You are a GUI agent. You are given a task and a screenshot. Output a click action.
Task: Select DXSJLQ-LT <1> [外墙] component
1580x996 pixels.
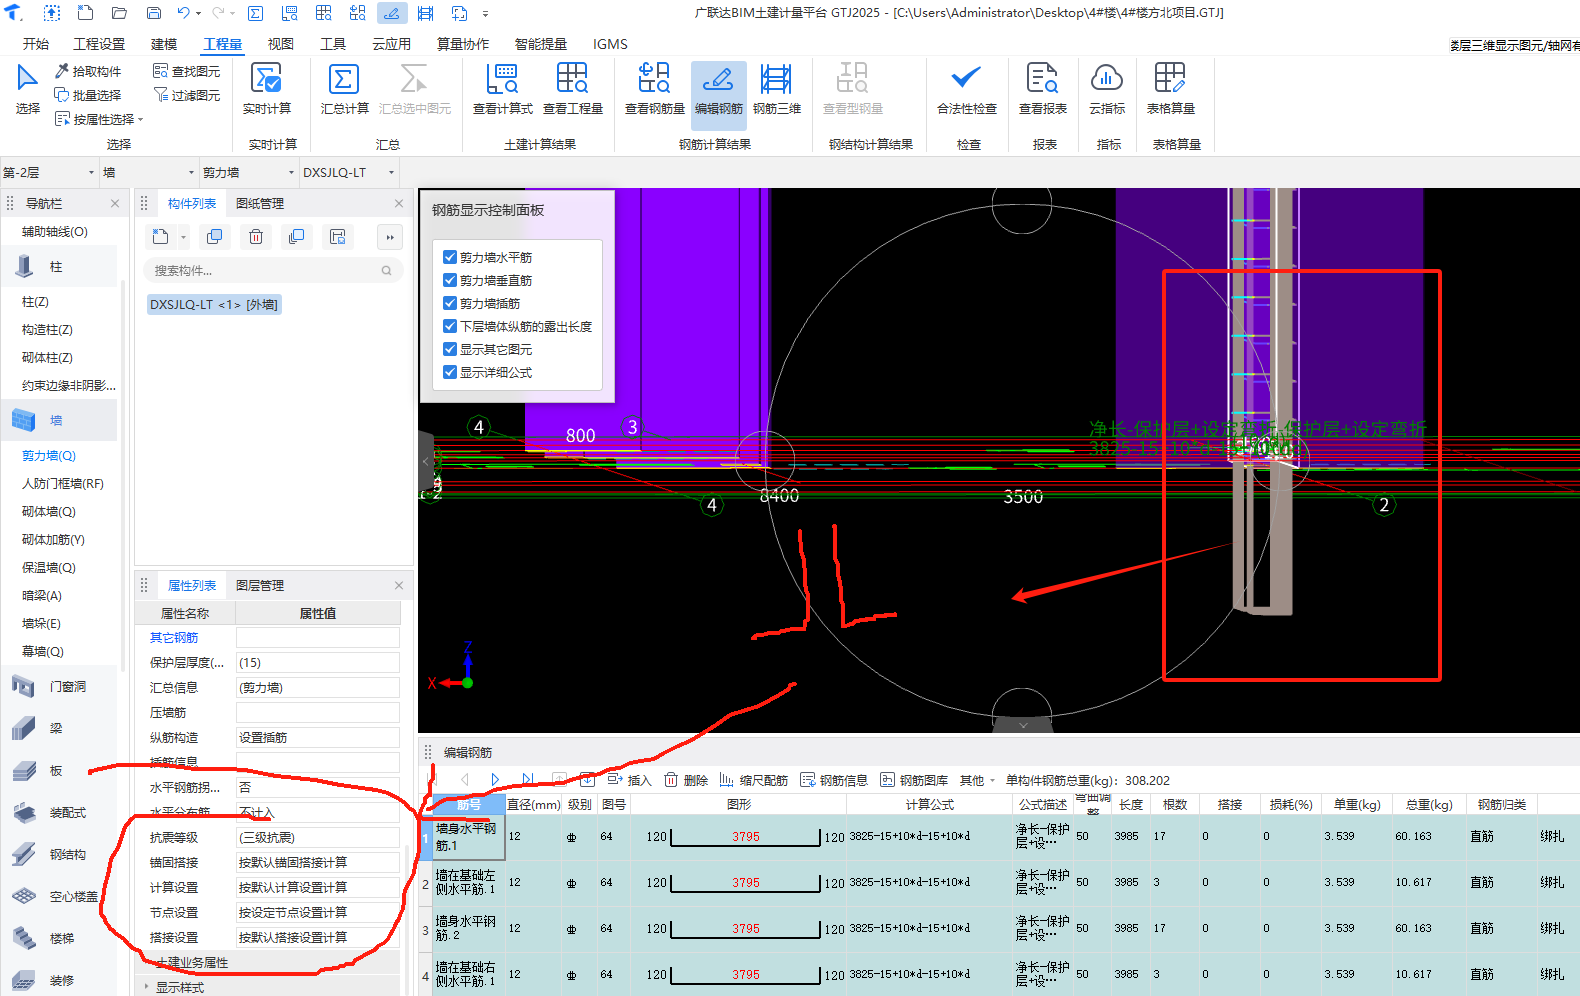(214, 304)
